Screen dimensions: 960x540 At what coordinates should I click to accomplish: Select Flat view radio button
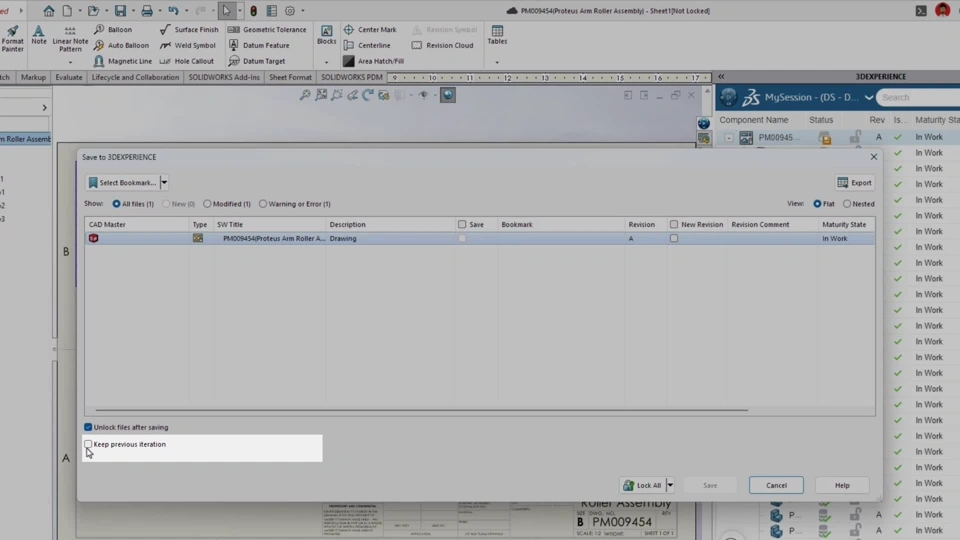tap(817, 204)
